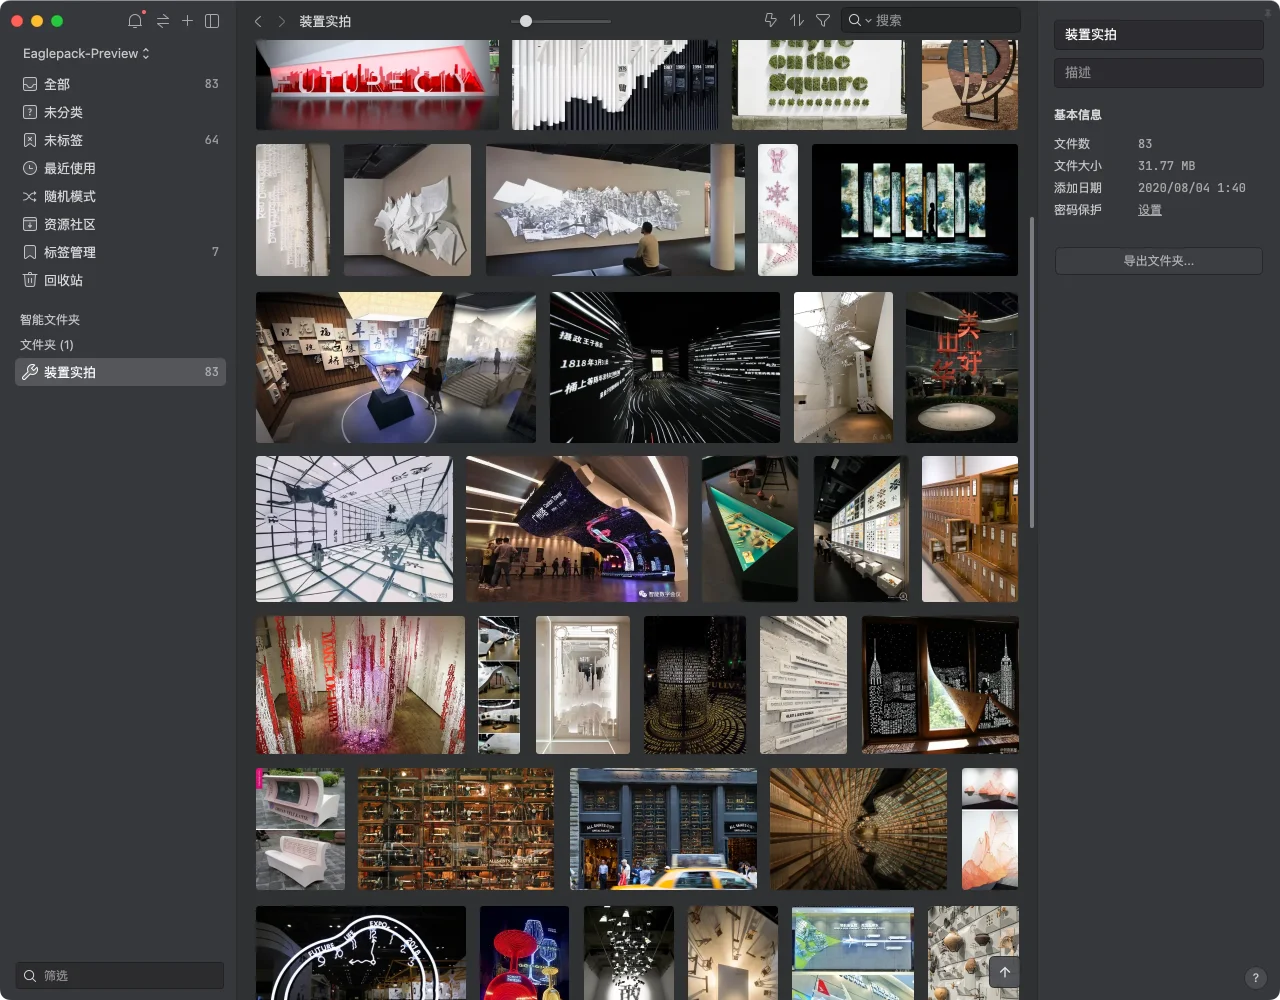Open the blue glowing panels thumbnail
The width and height of the screenshot is (1280, 1000).
click(x=915, y=210)
